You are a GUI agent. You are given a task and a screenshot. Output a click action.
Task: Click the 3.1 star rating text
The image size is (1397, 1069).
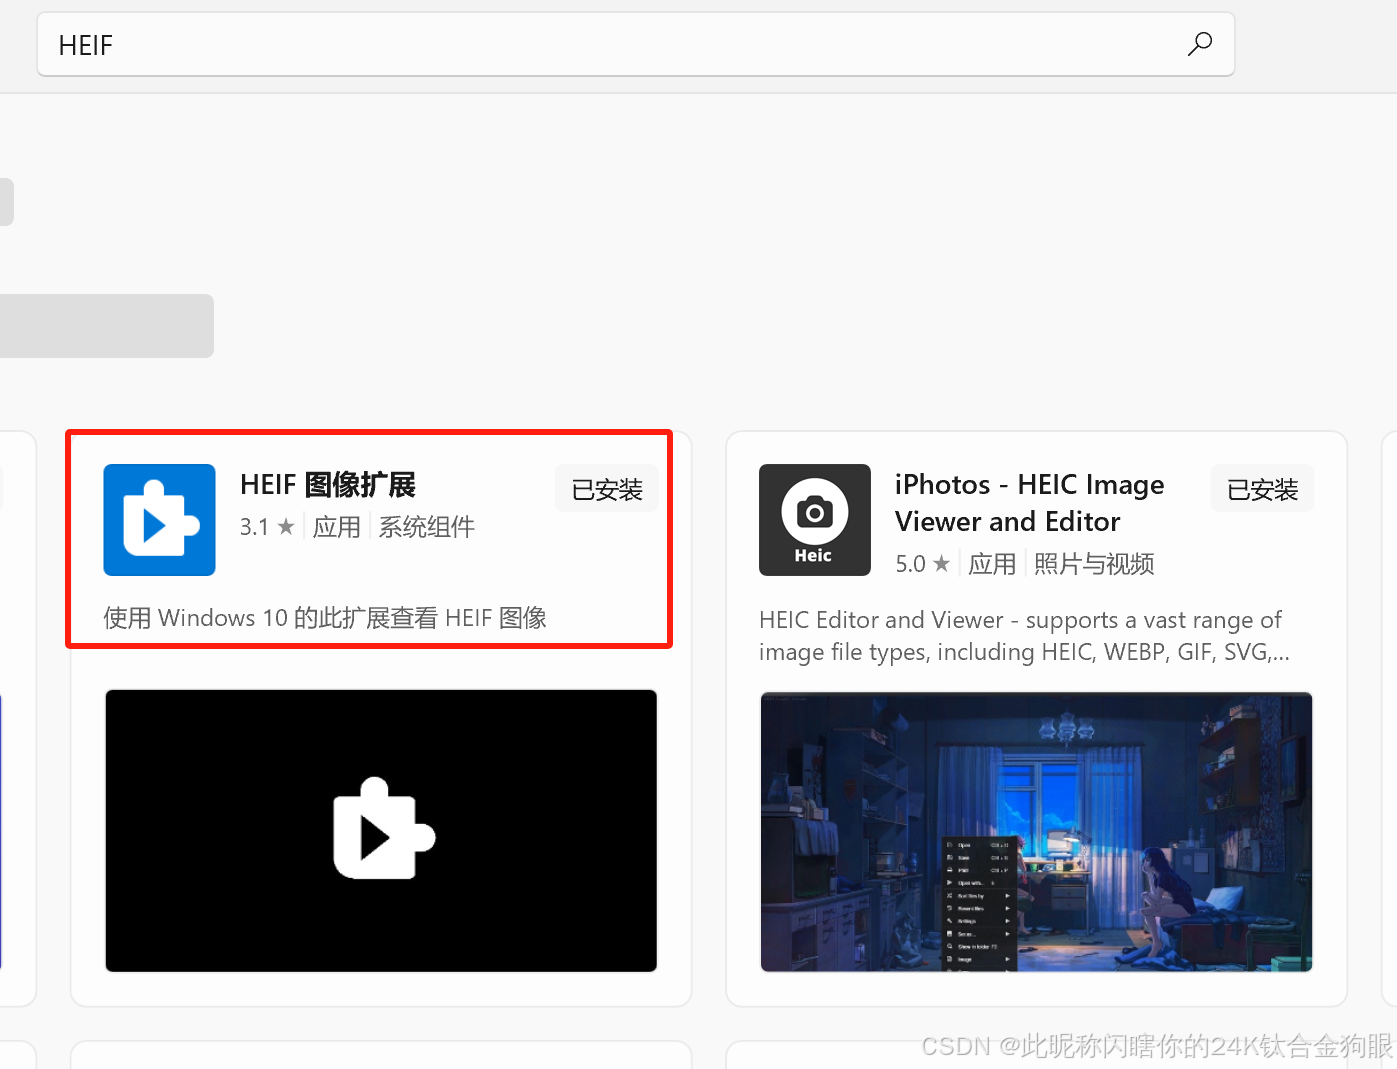pos(267,527)
